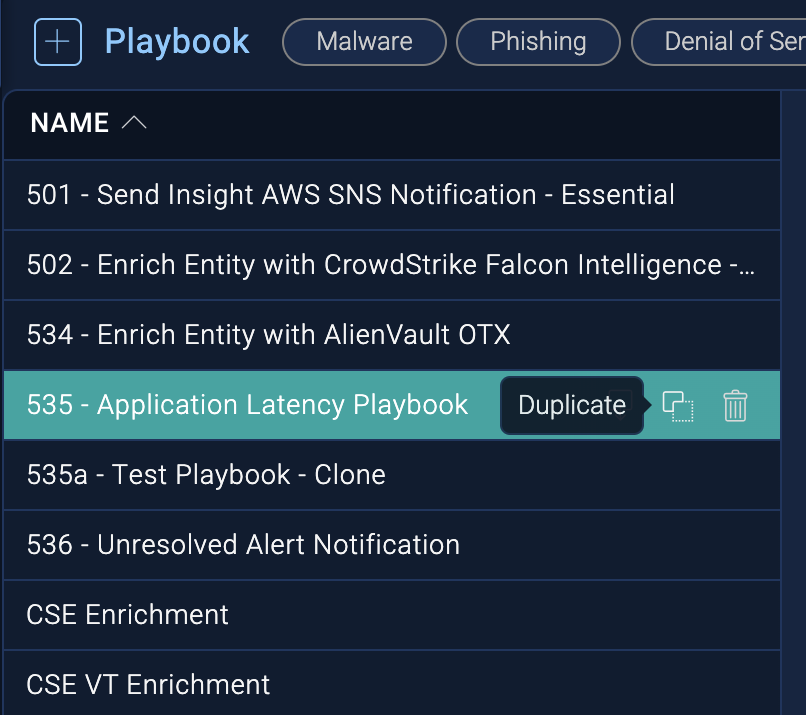Filter playbooks by the Phishing tag
Image resolution: width=806 pixels, height=715 pixels.
click(538, 42)
